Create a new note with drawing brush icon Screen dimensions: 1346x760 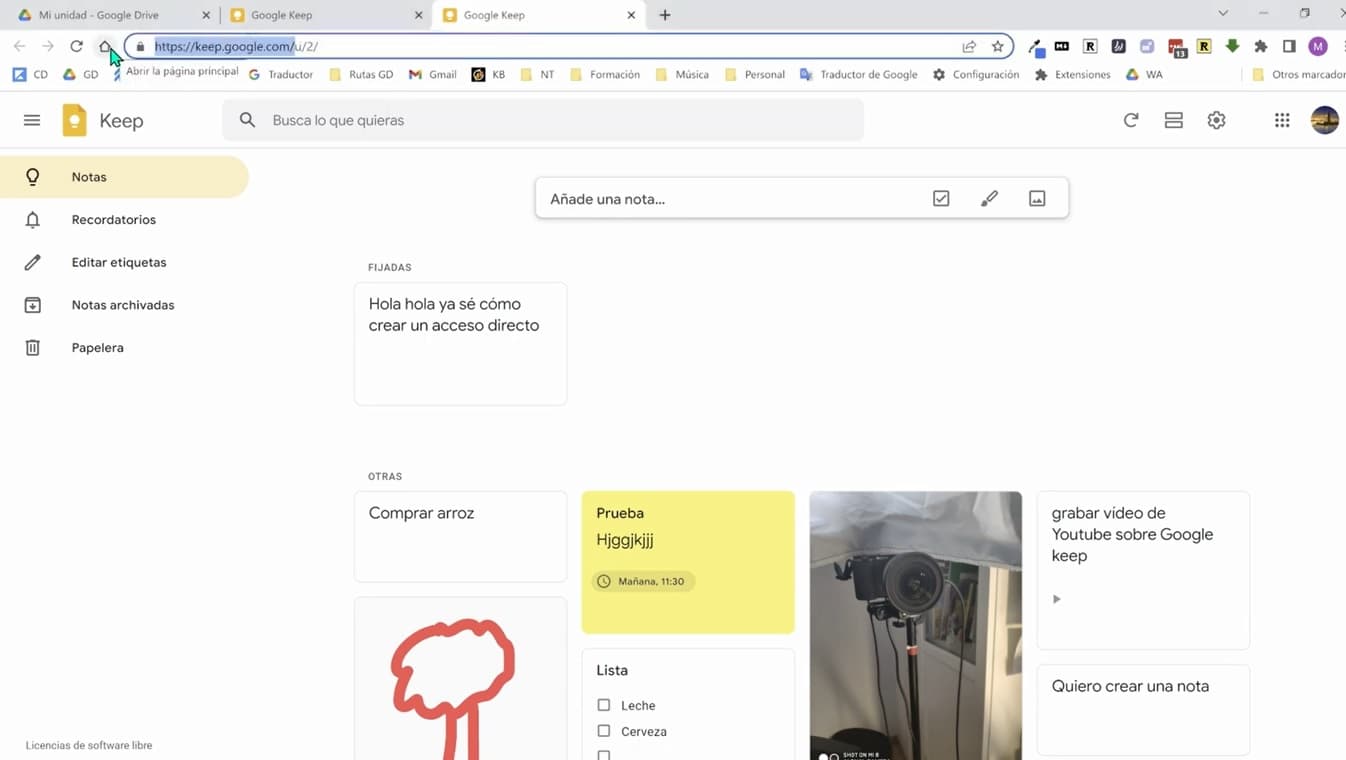tap(989, 198)
